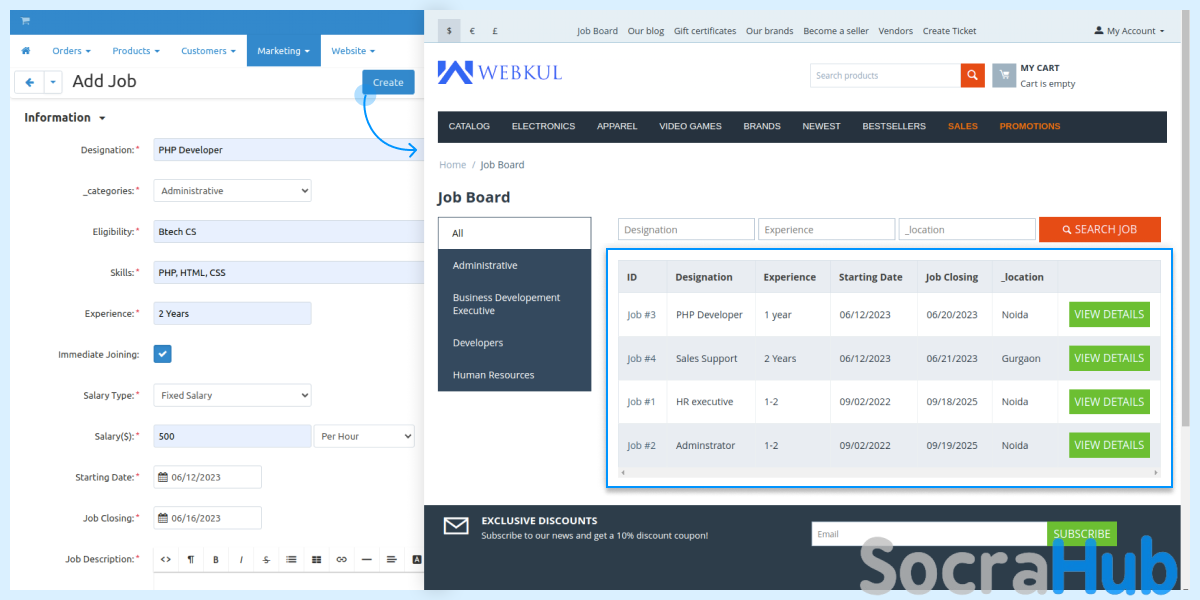
Task: Open the text color icon in editor
Action: (417, 559)
